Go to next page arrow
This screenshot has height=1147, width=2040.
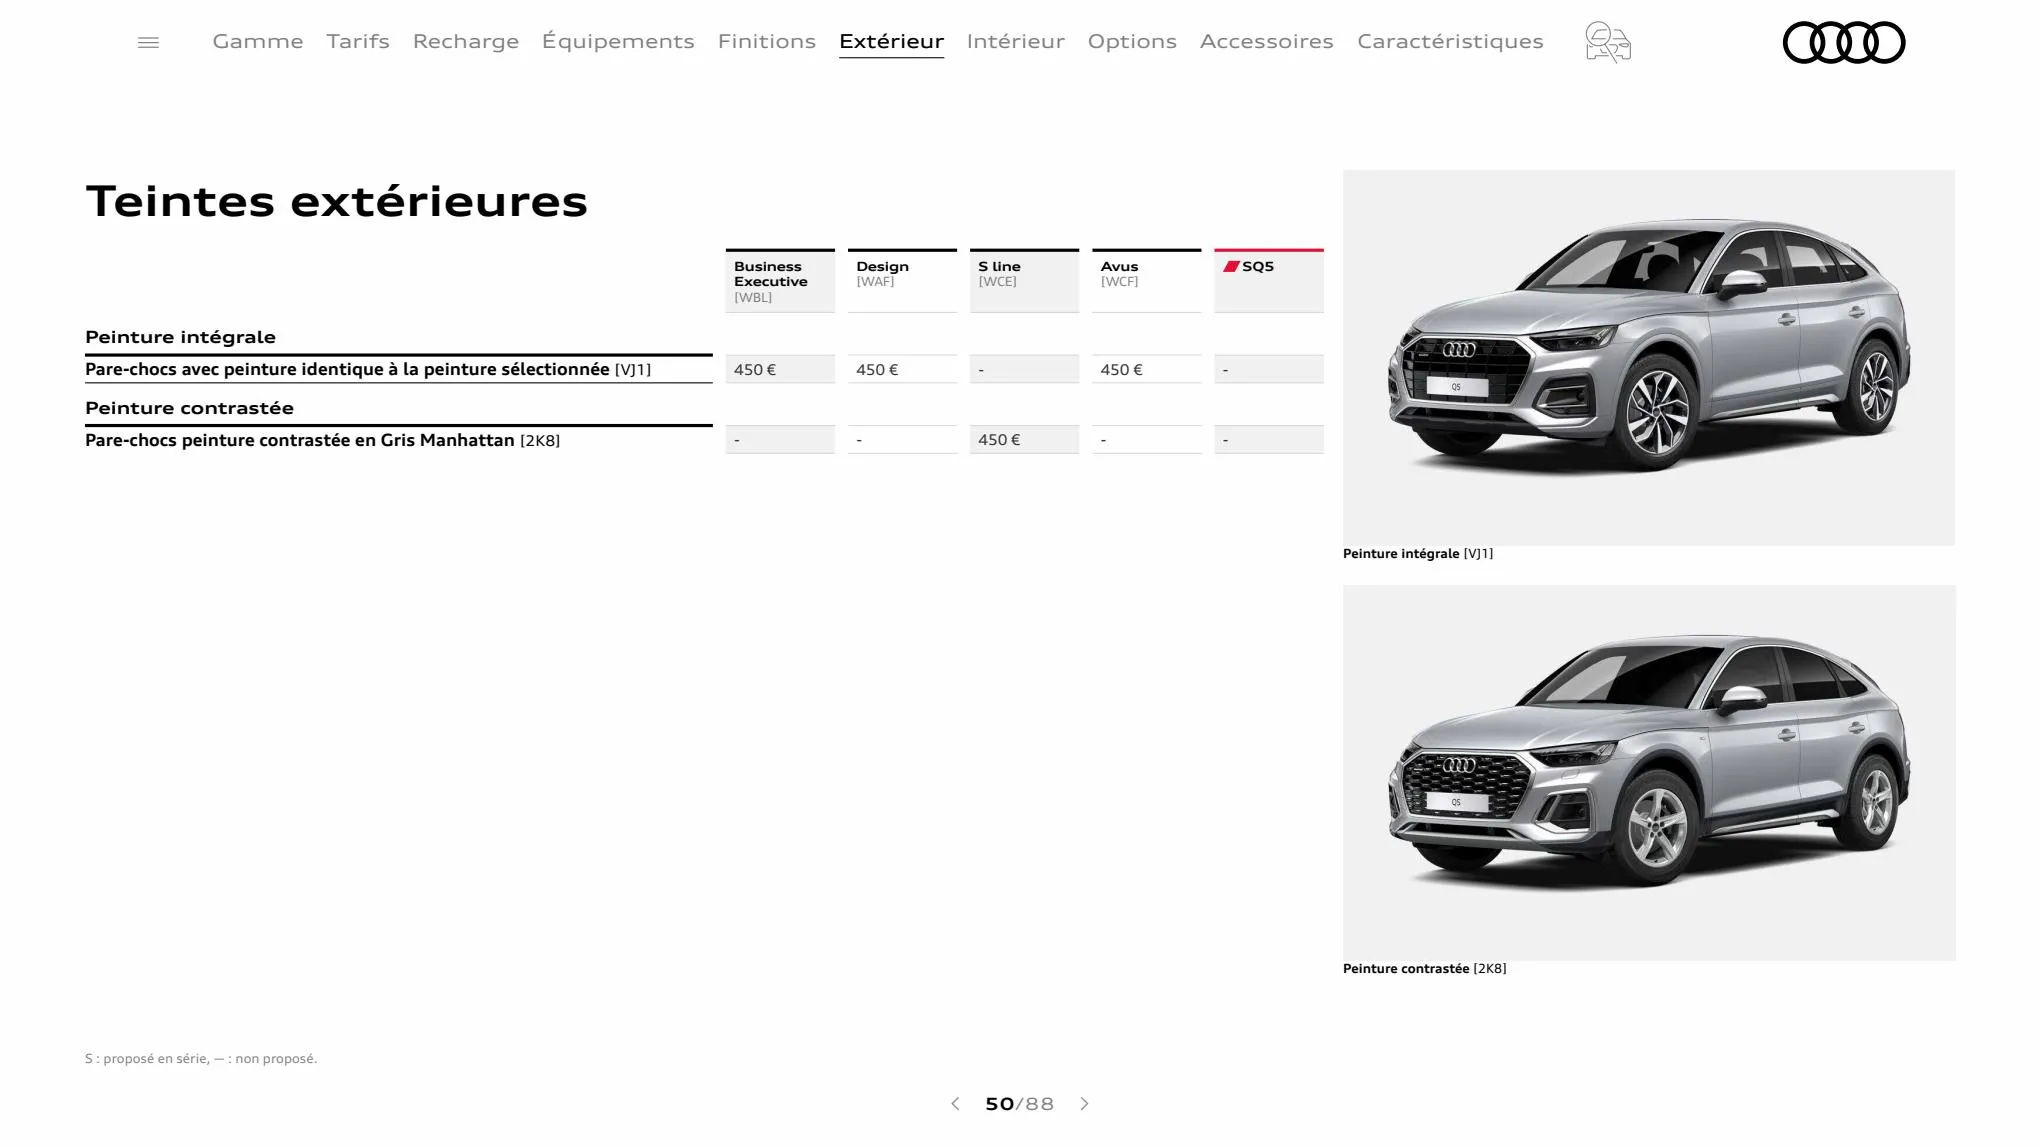point(1084,1103)
